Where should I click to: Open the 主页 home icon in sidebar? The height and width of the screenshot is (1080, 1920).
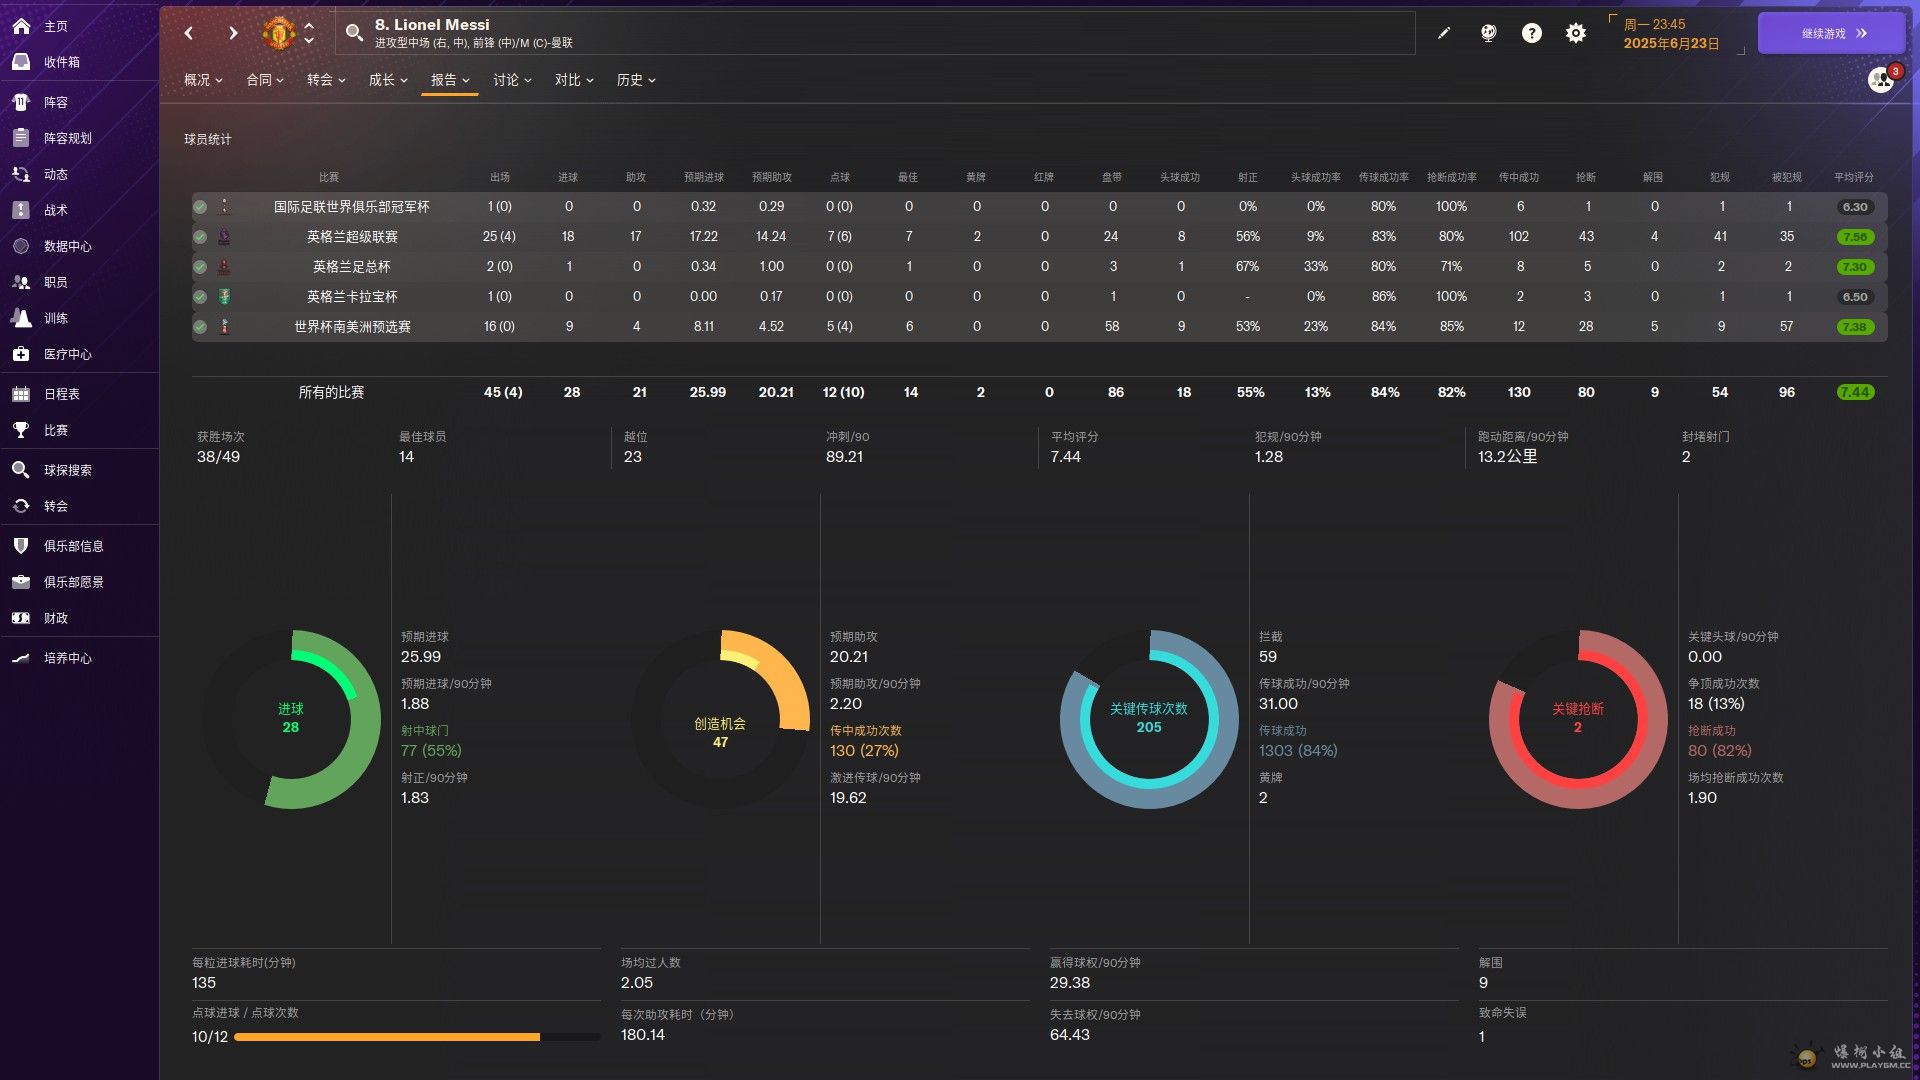21,26
